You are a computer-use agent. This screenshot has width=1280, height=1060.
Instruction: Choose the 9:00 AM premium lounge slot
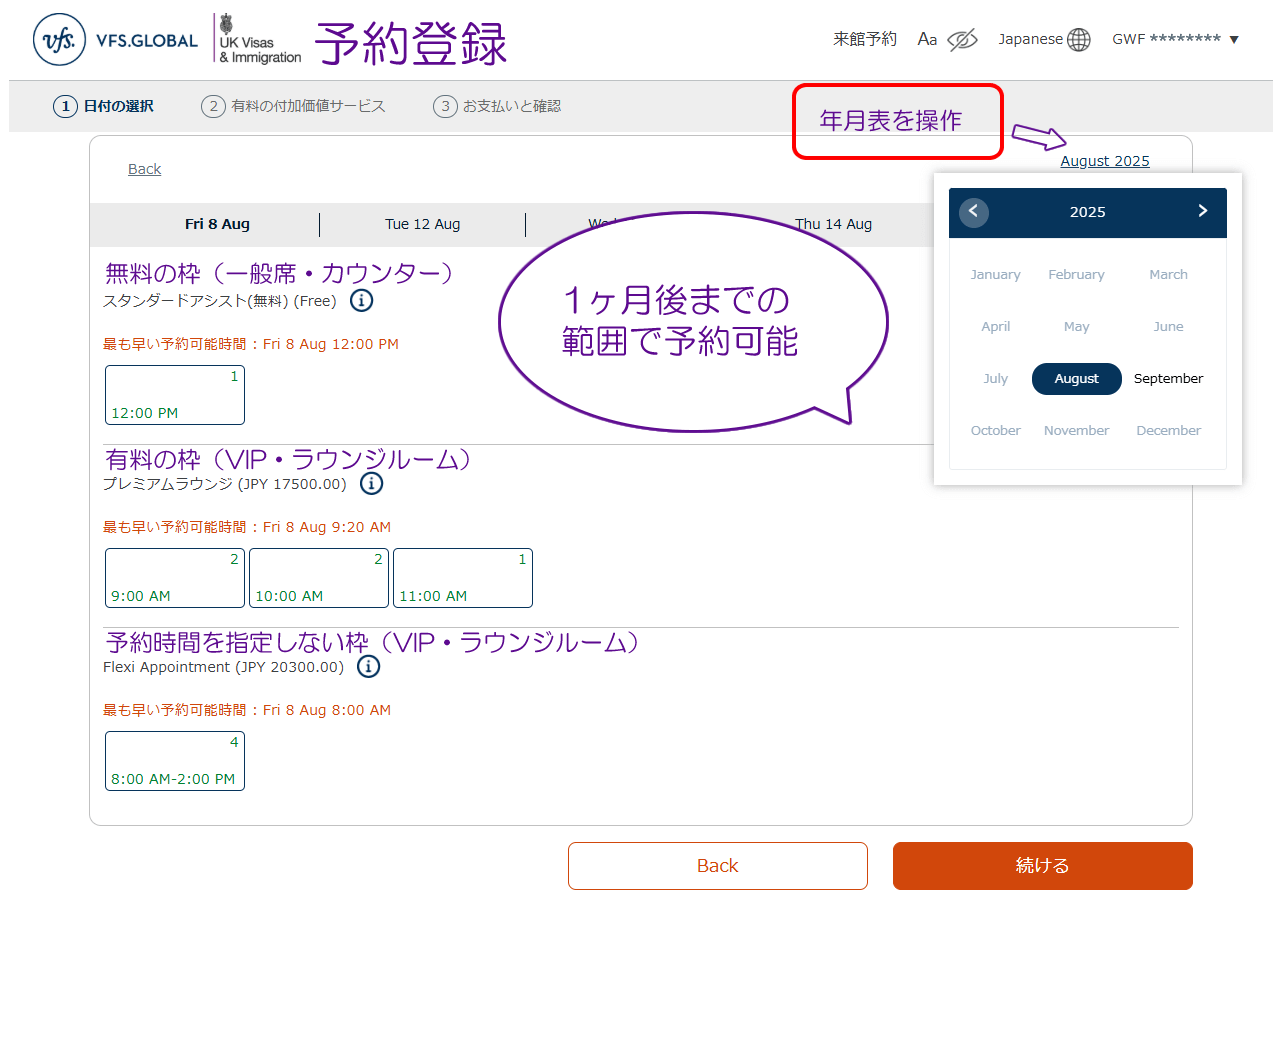pyautogui.click(x=175, y=578)
